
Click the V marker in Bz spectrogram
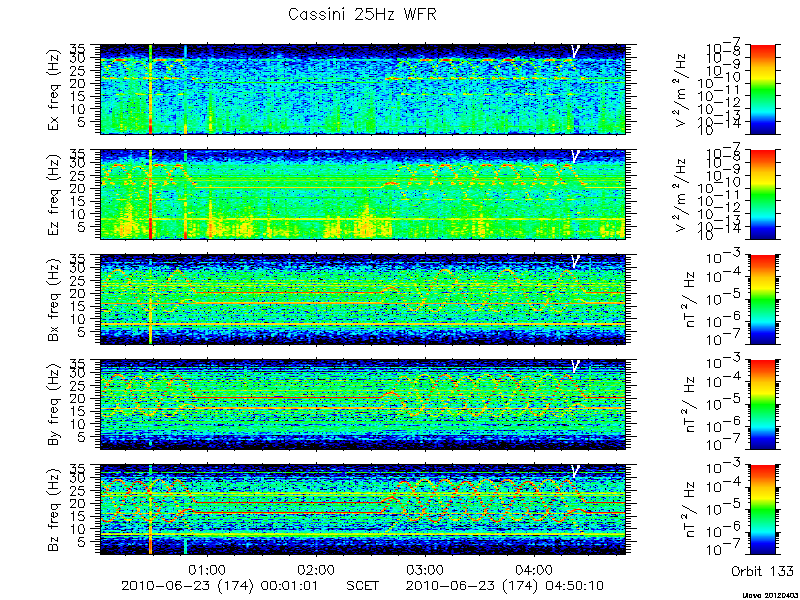(575, 471)
